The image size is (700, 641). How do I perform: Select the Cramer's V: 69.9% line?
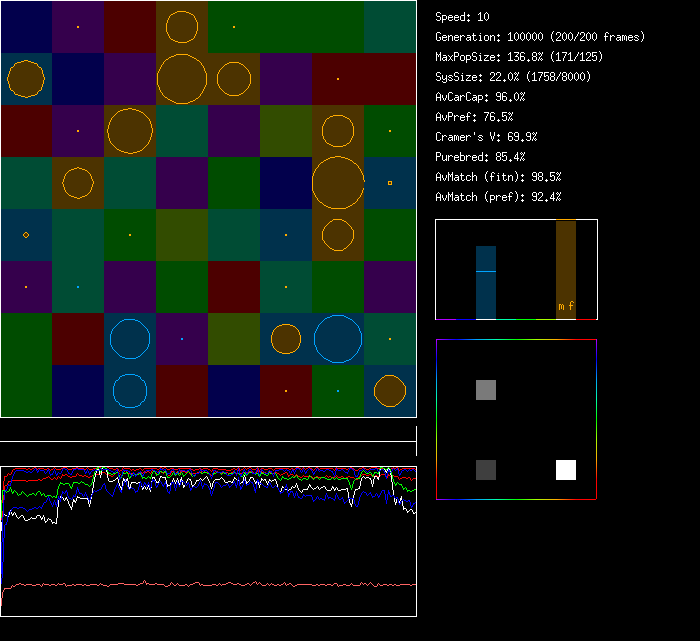point(487,137)
